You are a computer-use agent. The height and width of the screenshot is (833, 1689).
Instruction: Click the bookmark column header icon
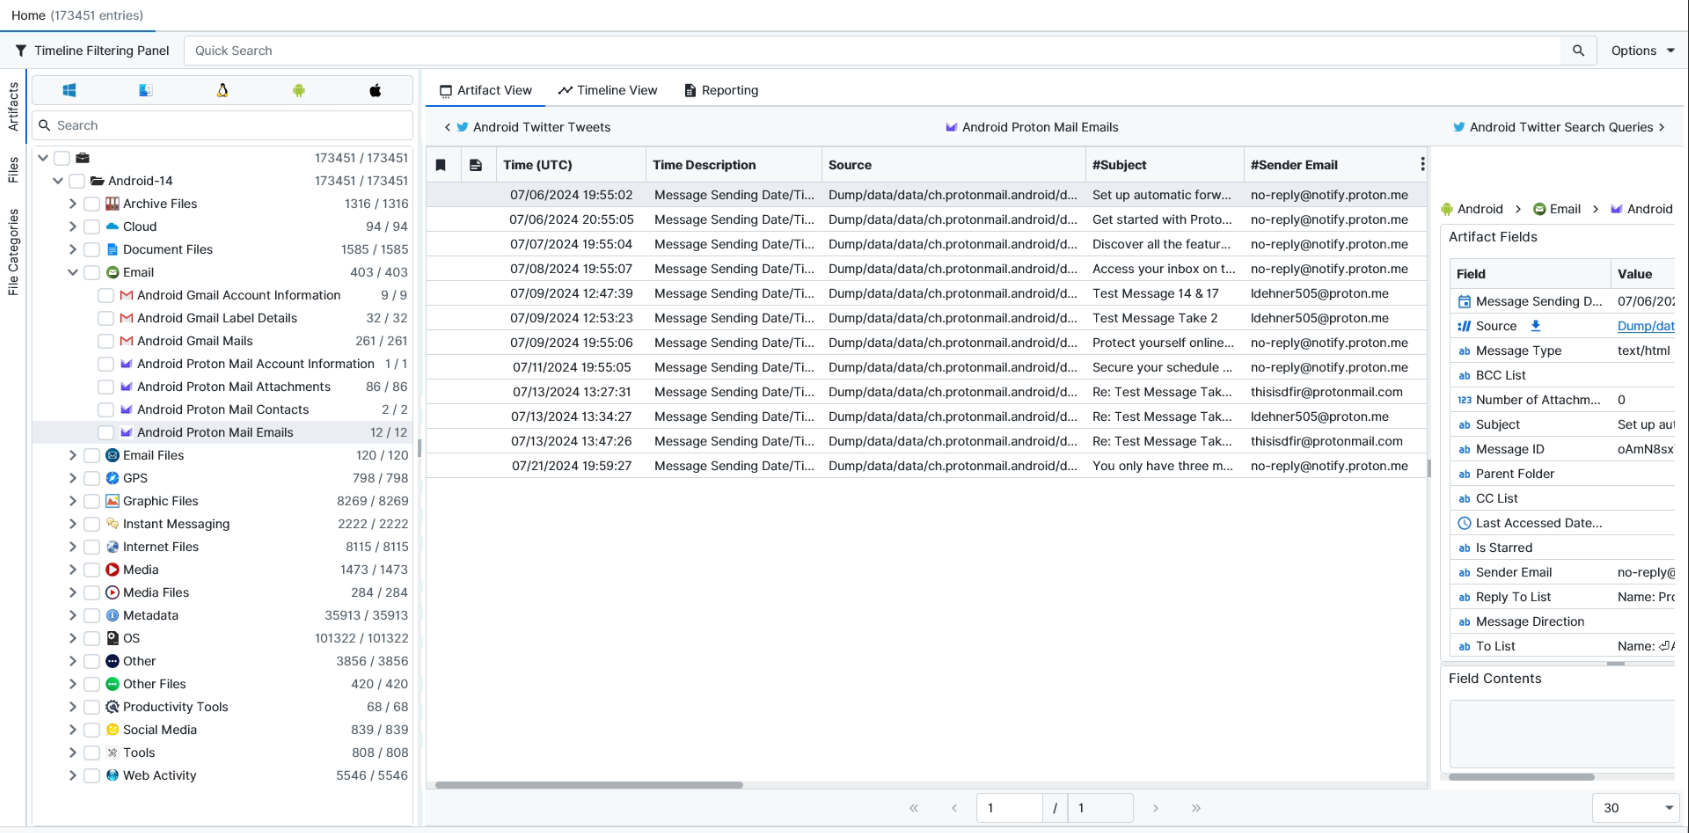(x=440, y=165)
